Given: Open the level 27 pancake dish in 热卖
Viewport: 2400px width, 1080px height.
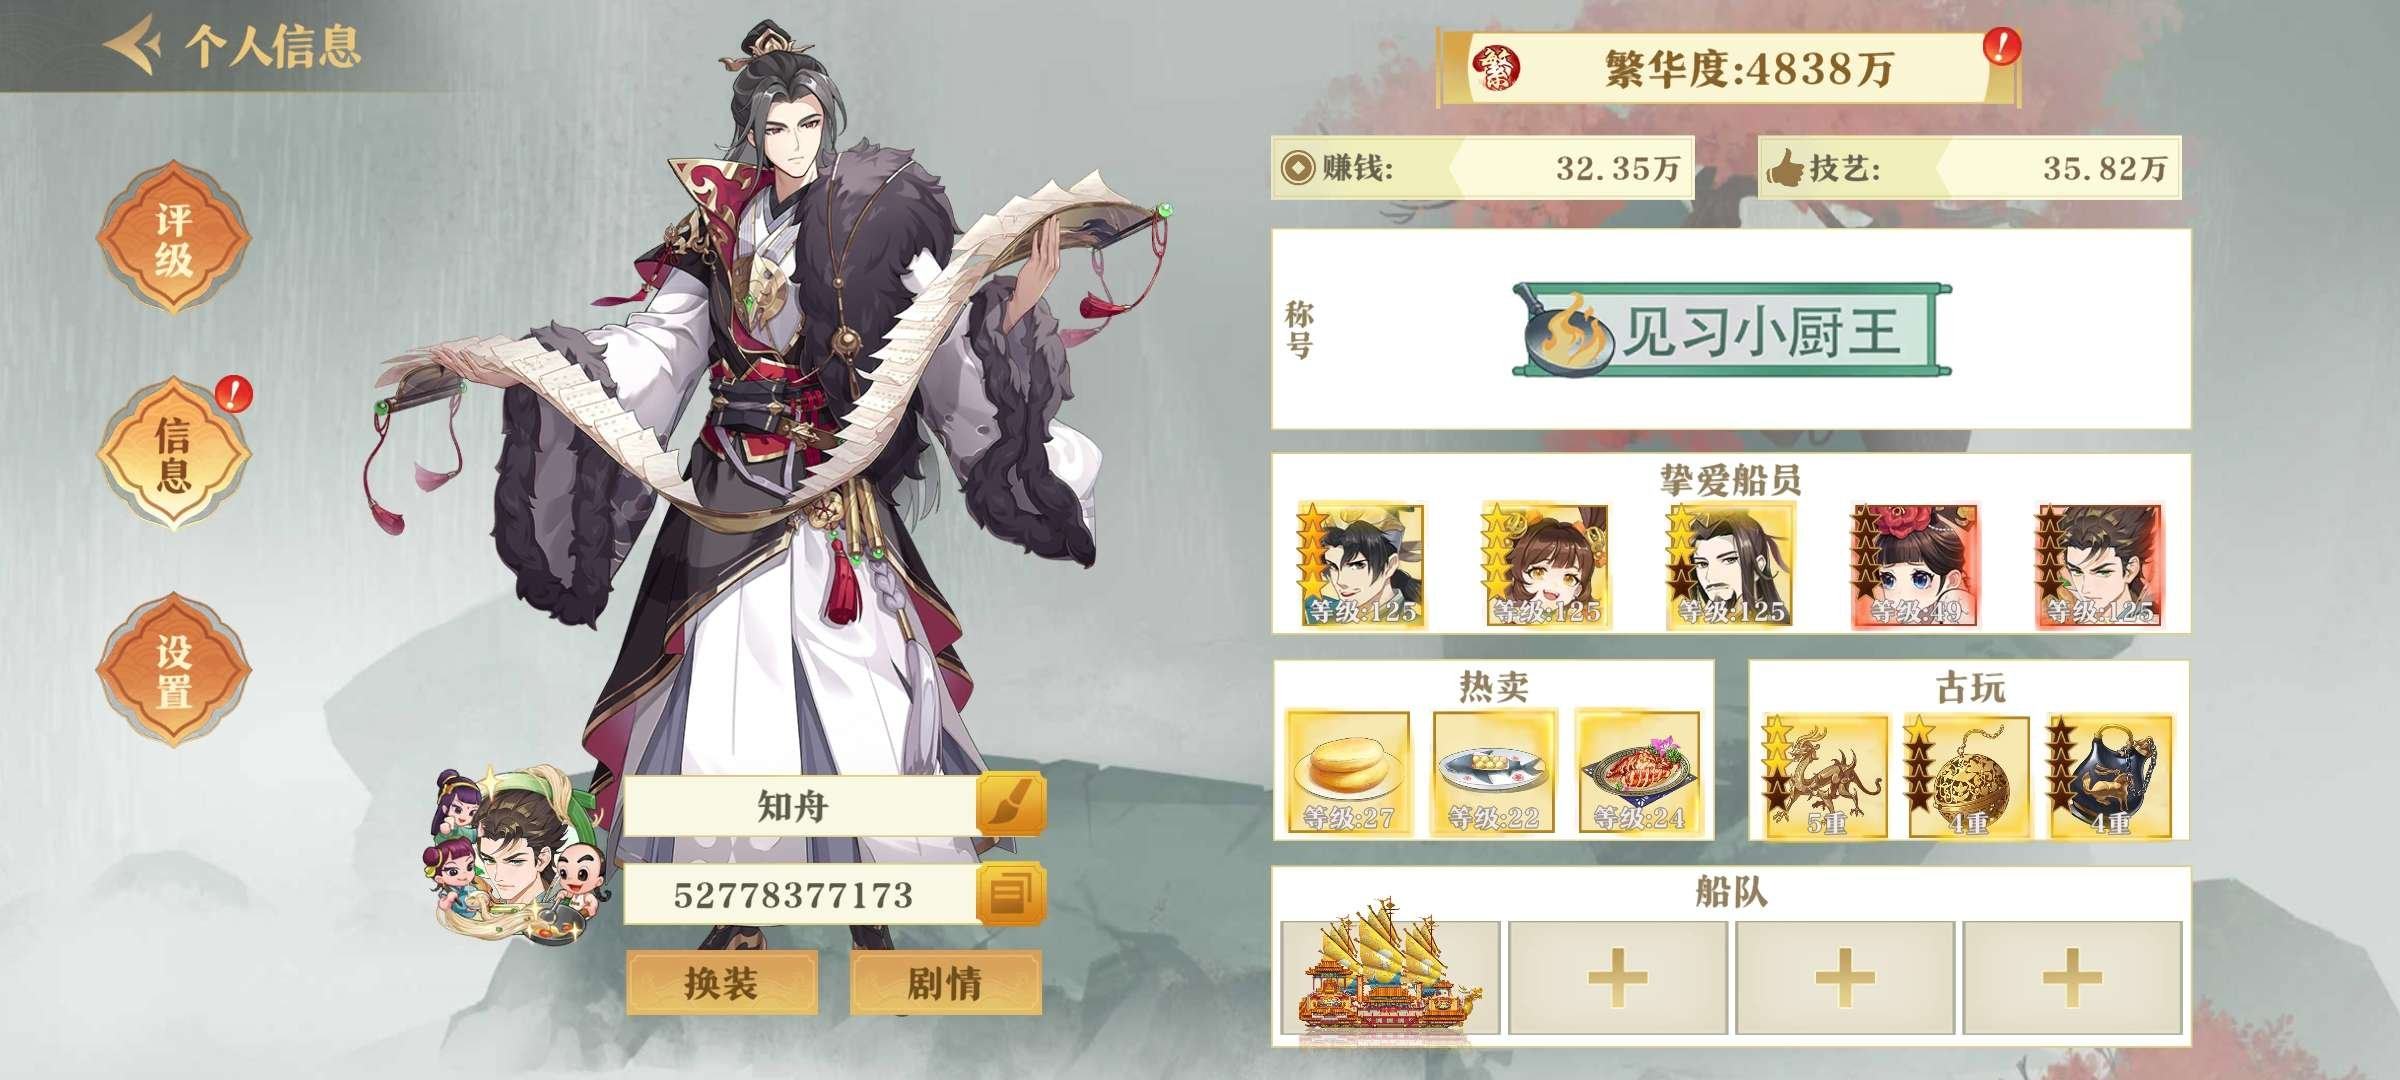Looking at the screenshot, I should coord(1348,772).
